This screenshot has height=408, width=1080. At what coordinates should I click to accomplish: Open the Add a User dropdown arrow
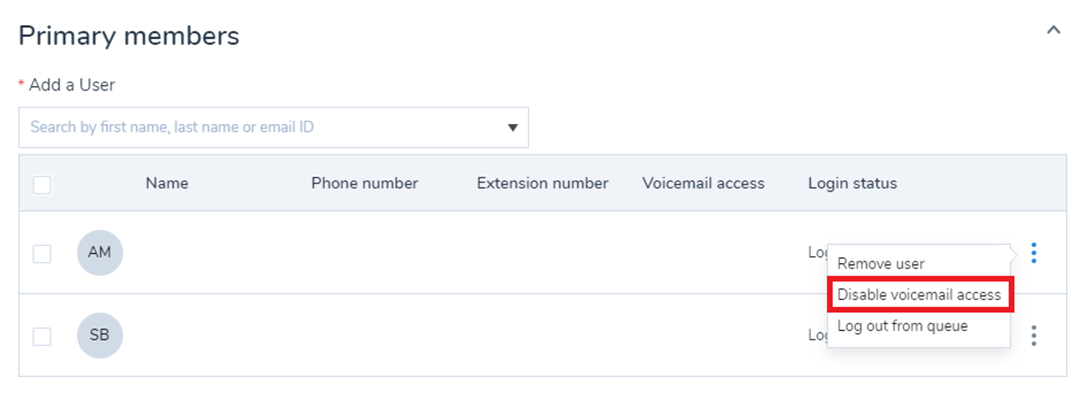pos(512,128)
